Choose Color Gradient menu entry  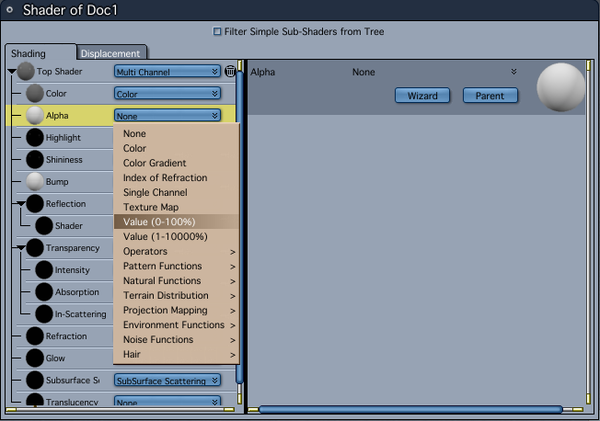pyautogui.click(x=176, y=163)
